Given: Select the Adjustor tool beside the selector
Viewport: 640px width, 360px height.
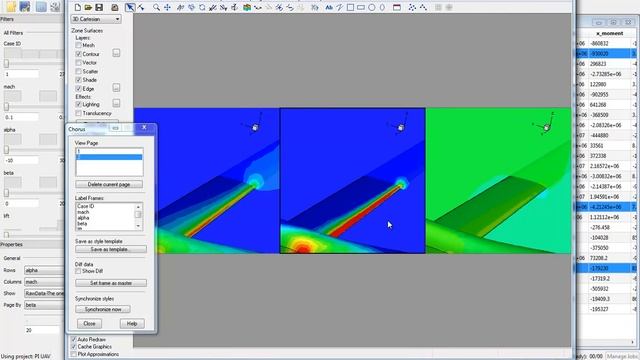Looking at the screenshot, I should coord(141,7).
